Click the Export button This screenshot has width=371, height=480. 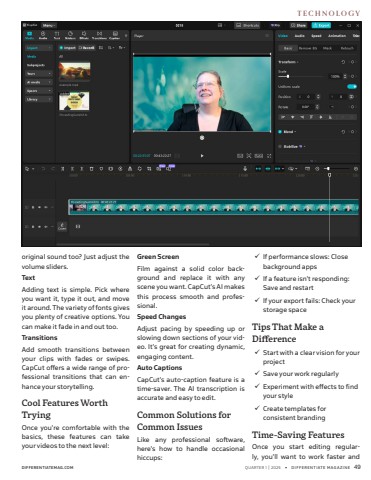click(x=321, y=25)
